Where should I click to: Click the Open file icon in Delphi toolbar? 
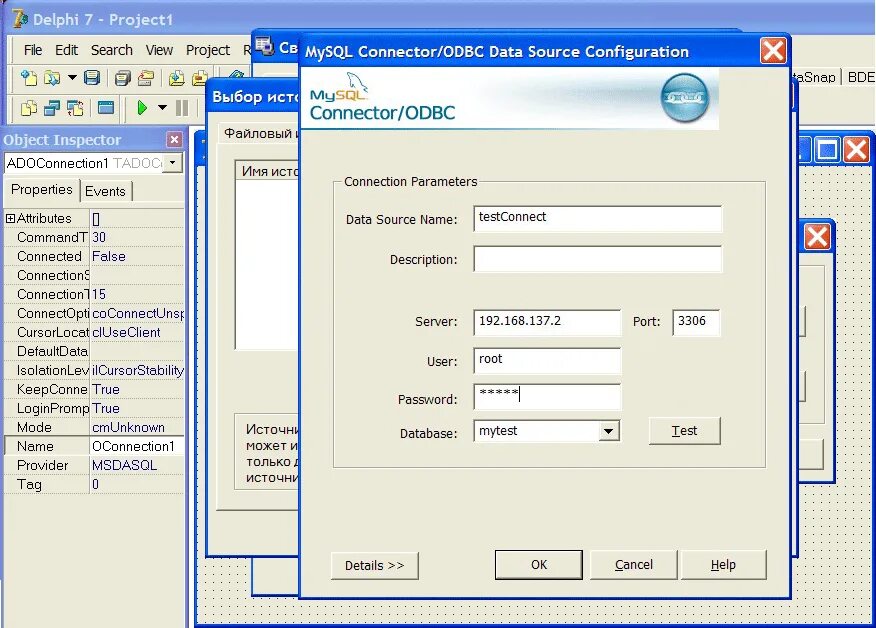click(52, 78)
